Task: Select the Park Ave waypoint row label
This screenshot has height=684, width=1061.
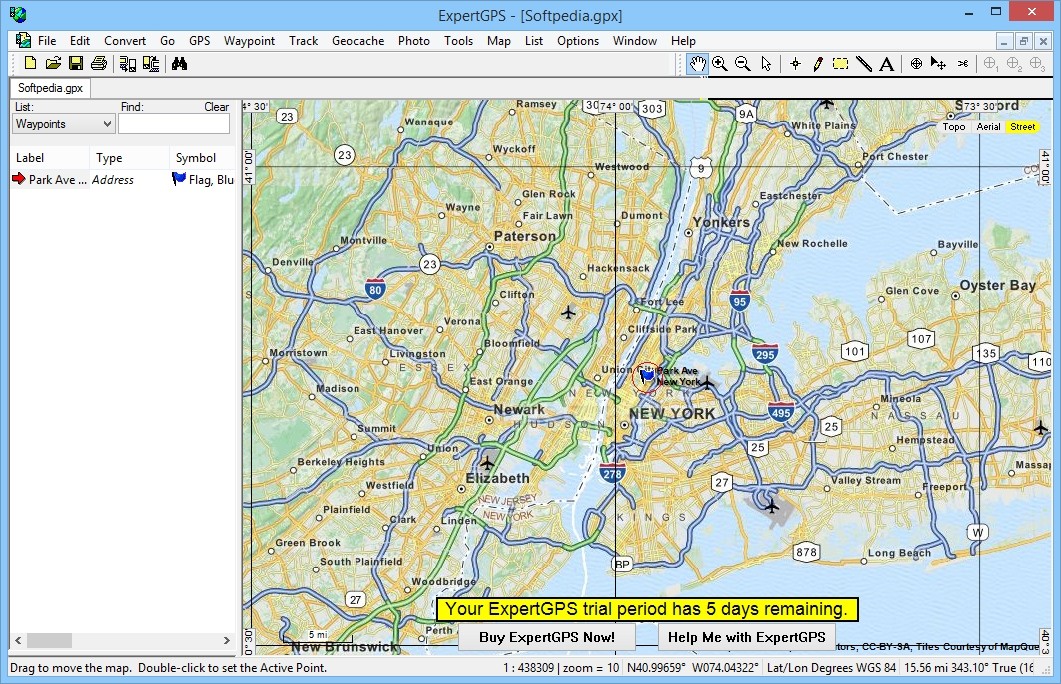Action: 58,179
